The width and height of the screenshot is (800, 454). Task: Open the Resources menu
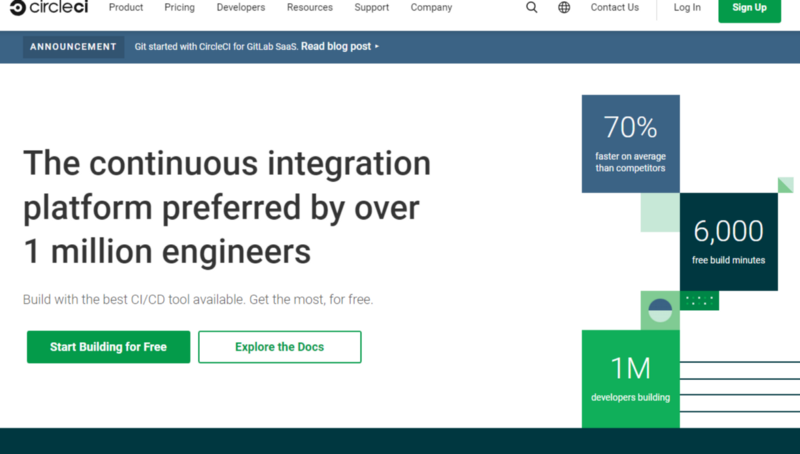310,7
